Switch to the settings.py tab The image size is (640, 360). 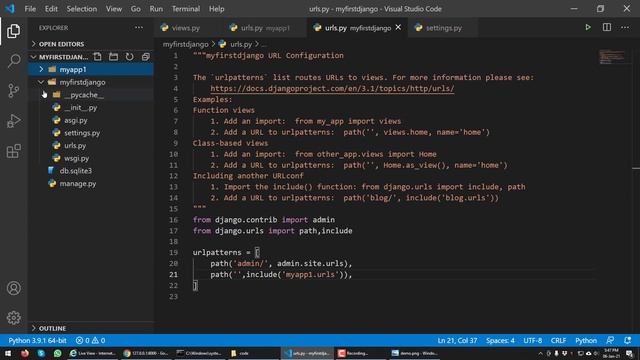point(443,28)
